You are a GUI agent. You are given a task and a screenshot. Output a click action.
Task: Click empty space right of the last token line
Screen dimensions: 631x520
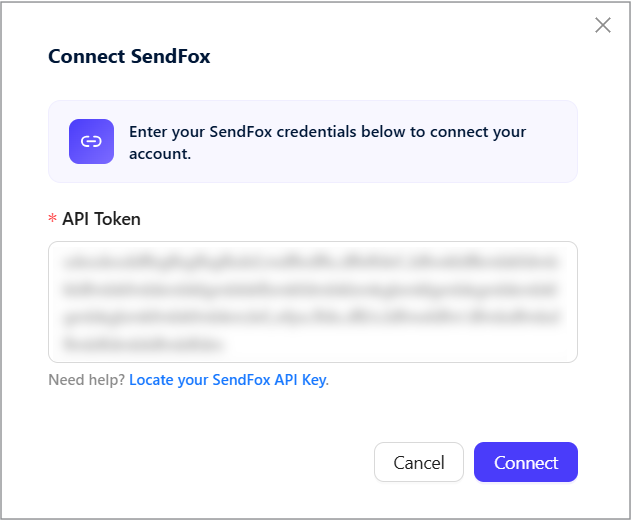tap(394, 345)
